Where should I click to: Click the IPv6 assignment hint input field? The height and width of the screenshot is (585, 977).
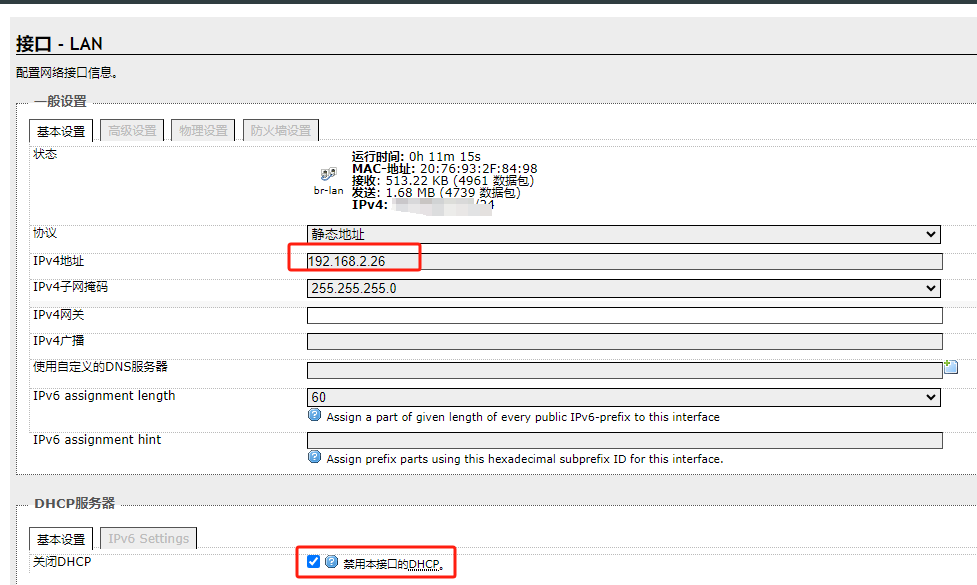pos(624,441)
